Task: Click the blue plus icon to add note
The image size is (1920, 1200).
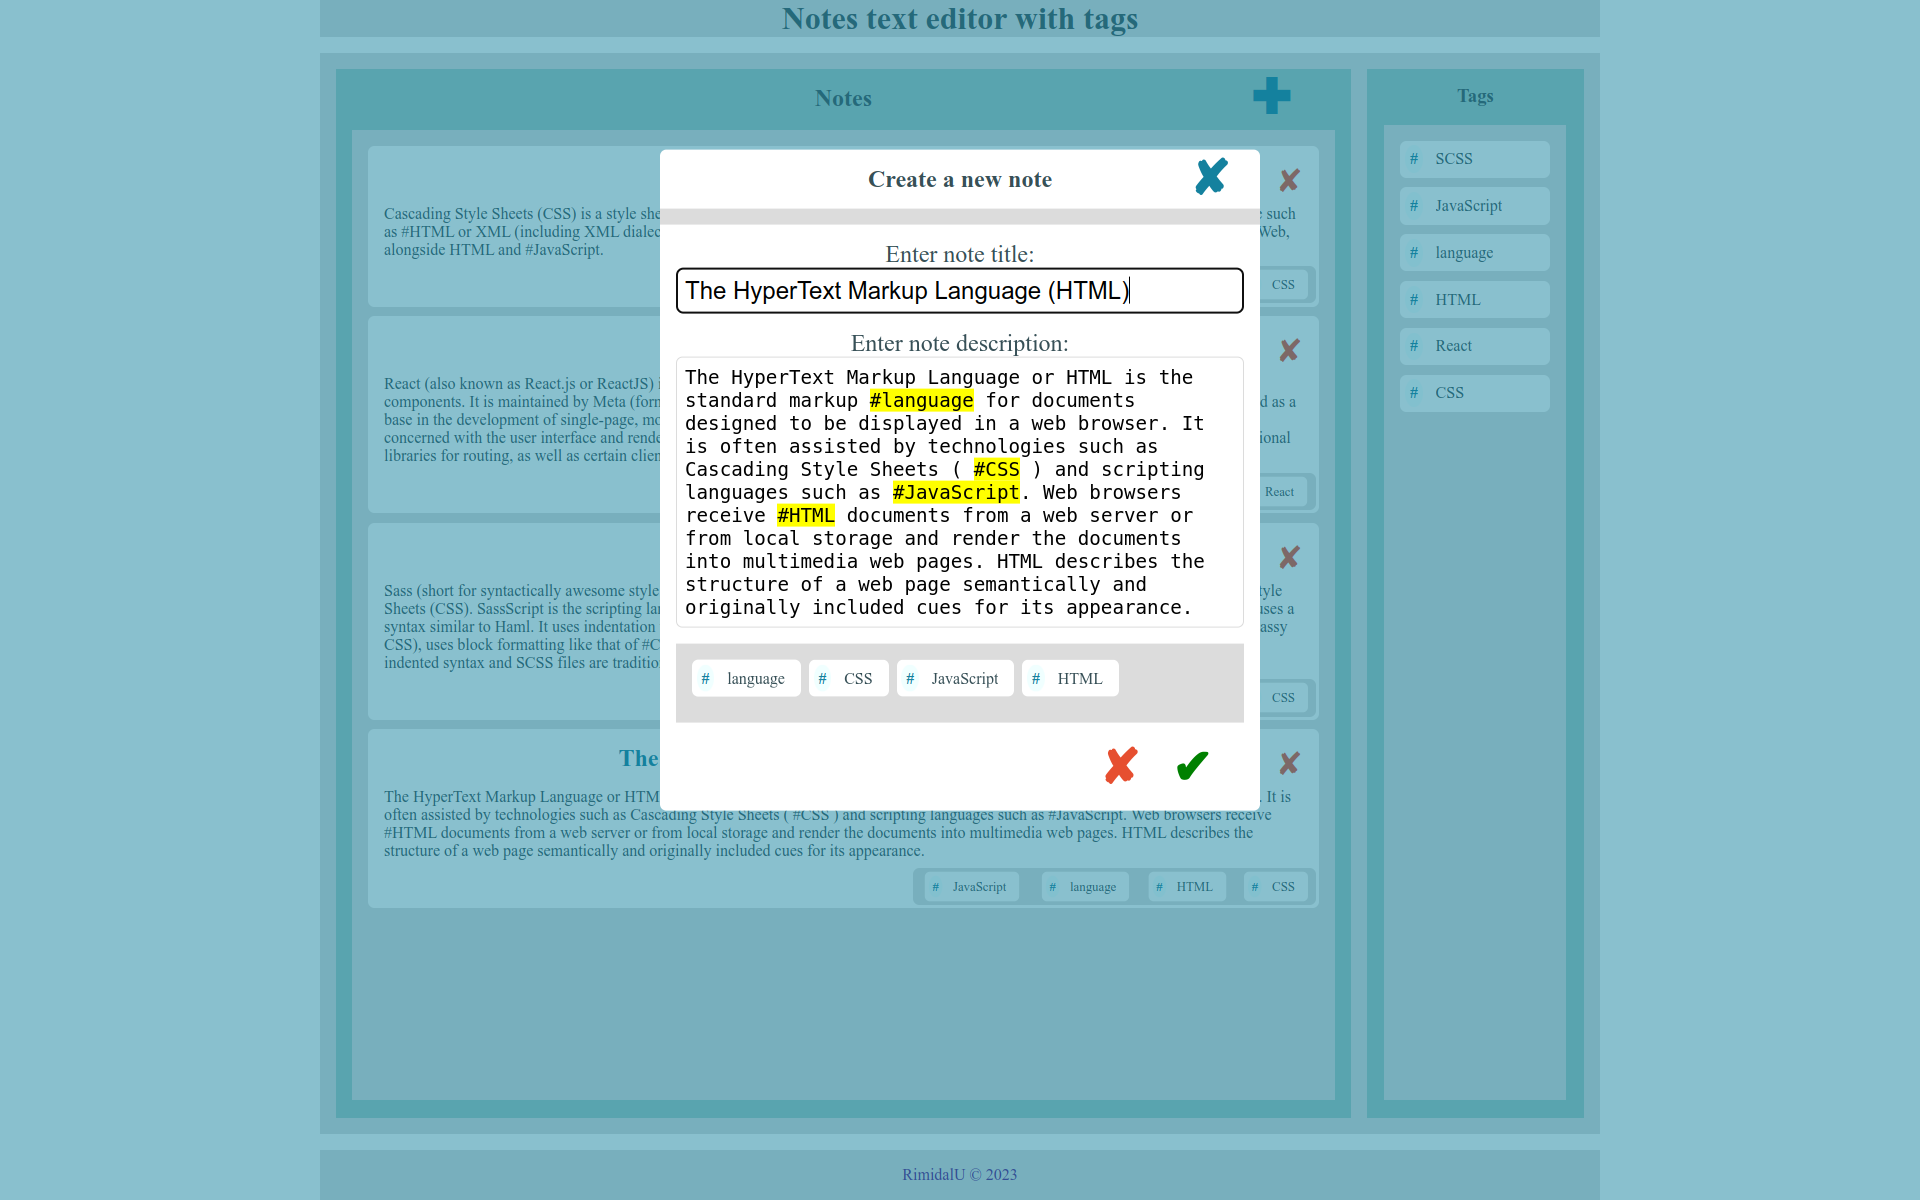Action: click(x=1271, y=96)
